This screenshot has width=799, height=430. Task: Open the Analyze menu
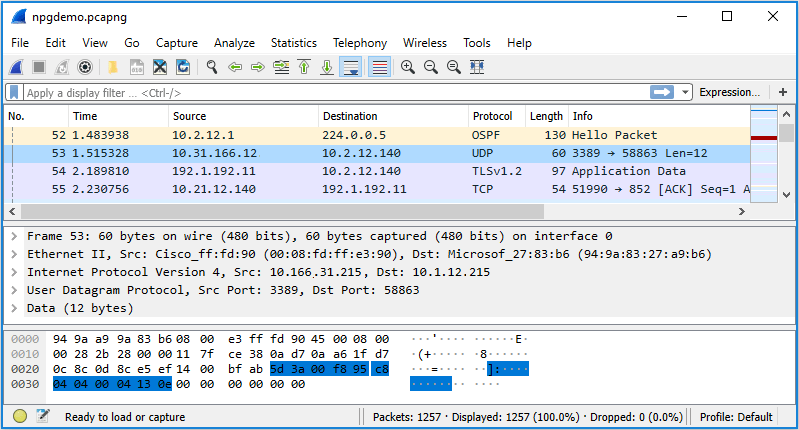tap(234, 43)
